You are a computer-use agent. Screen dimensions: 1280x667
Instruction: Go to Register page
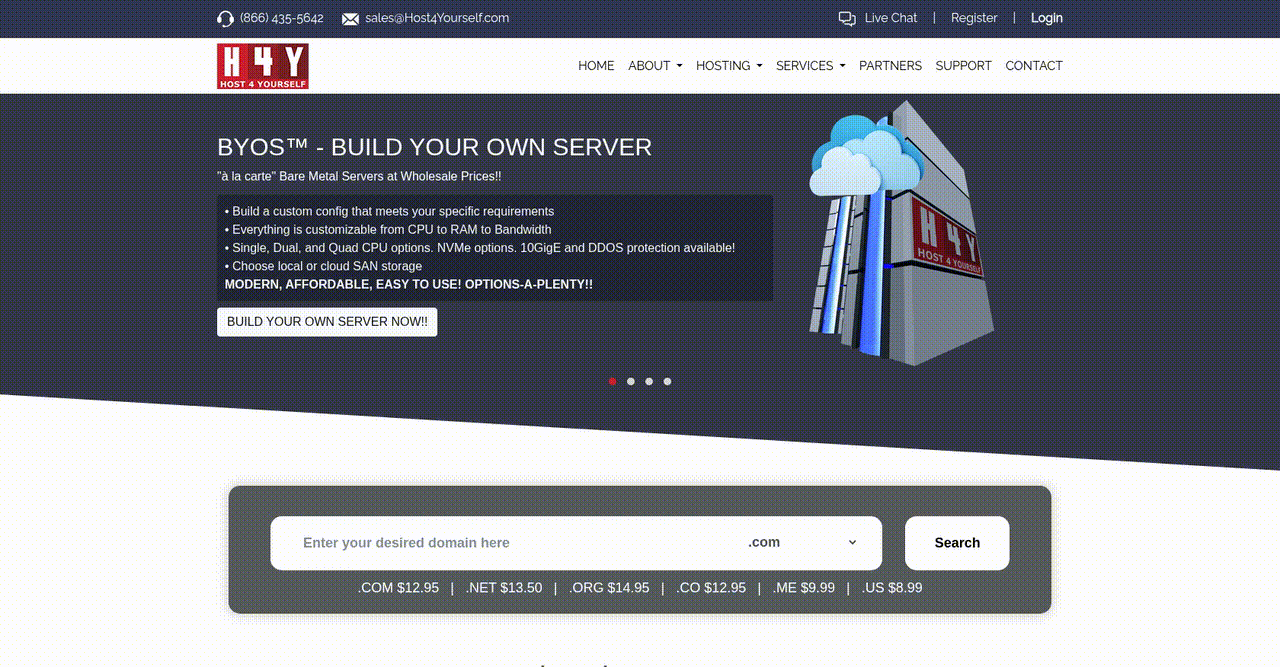coord(974,18)
